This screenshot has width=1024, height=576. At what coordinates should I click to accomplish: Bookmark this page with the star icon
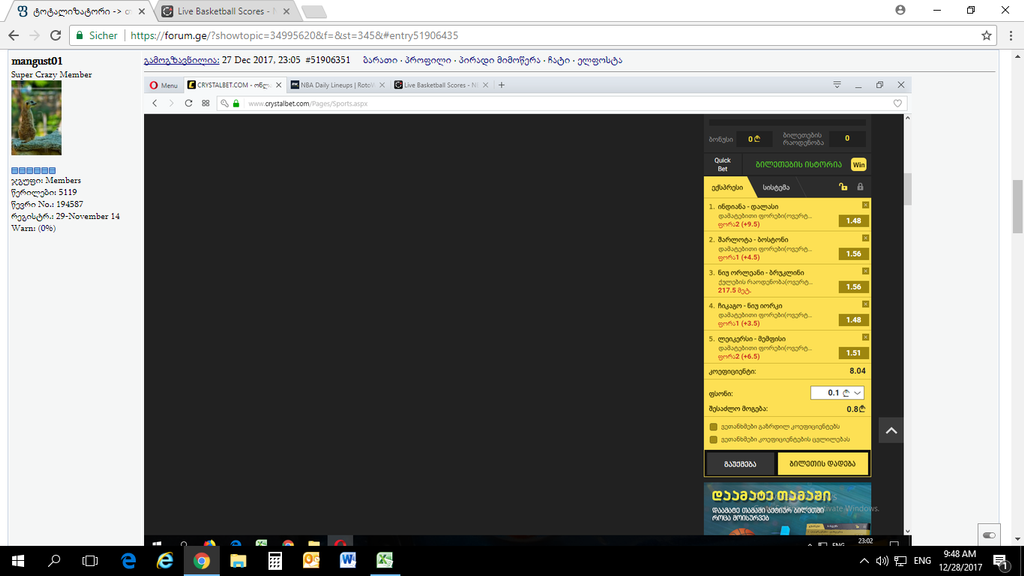tap(986, 36)
